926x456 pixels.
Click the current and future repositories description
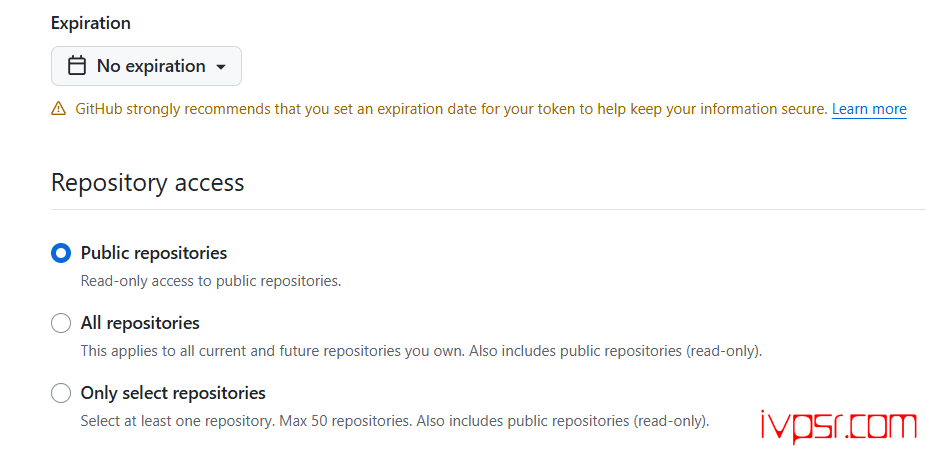421,351
